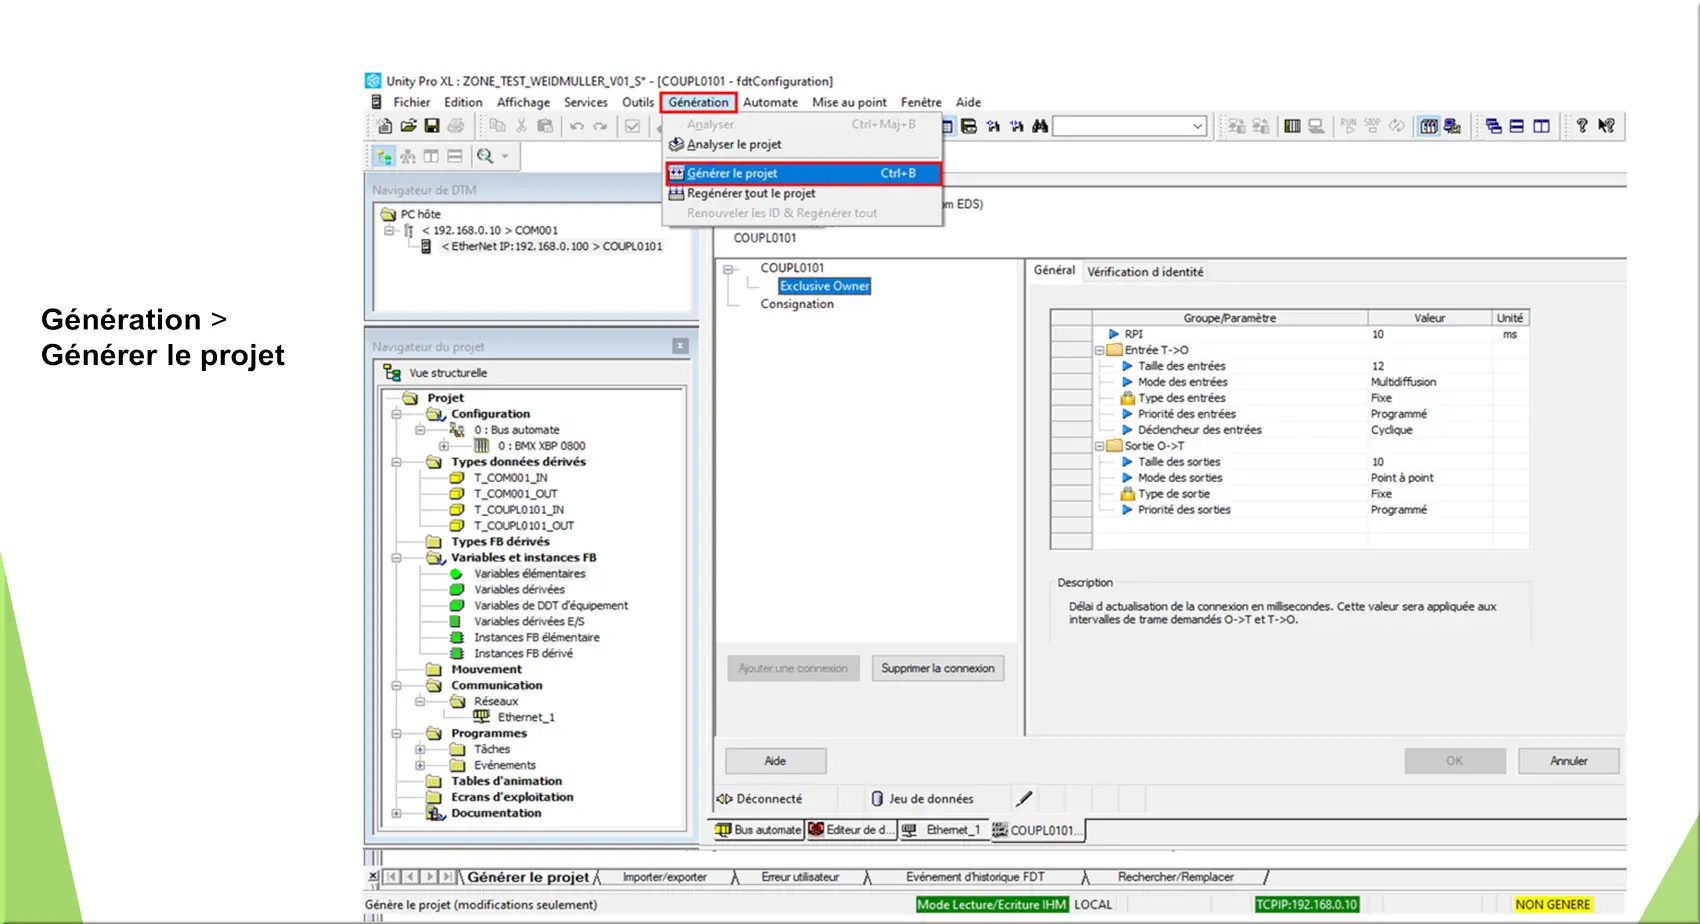Collapse the Communication tree node
This screenshot has width=1700, height=924.
tap(396, 686)
